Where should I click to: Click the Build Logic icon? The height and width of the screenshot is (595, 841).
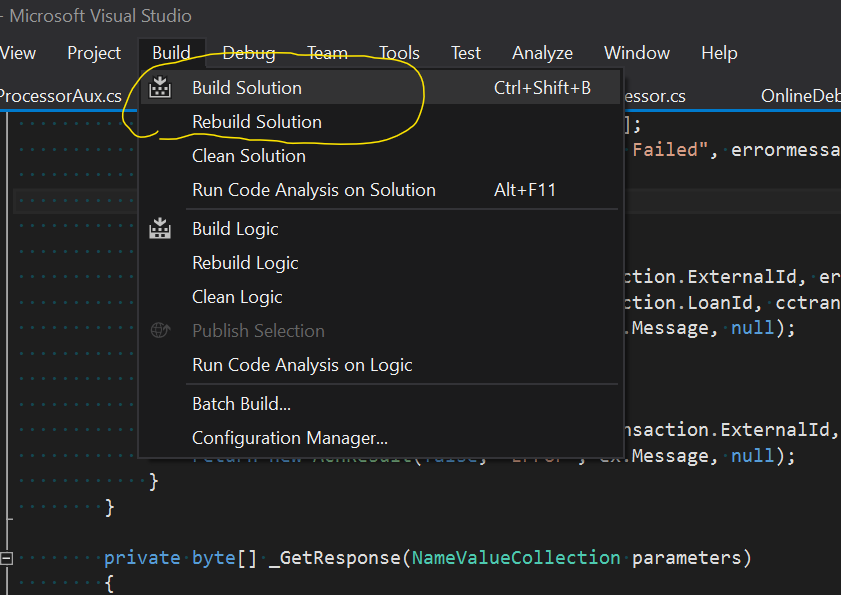(160, 229)
